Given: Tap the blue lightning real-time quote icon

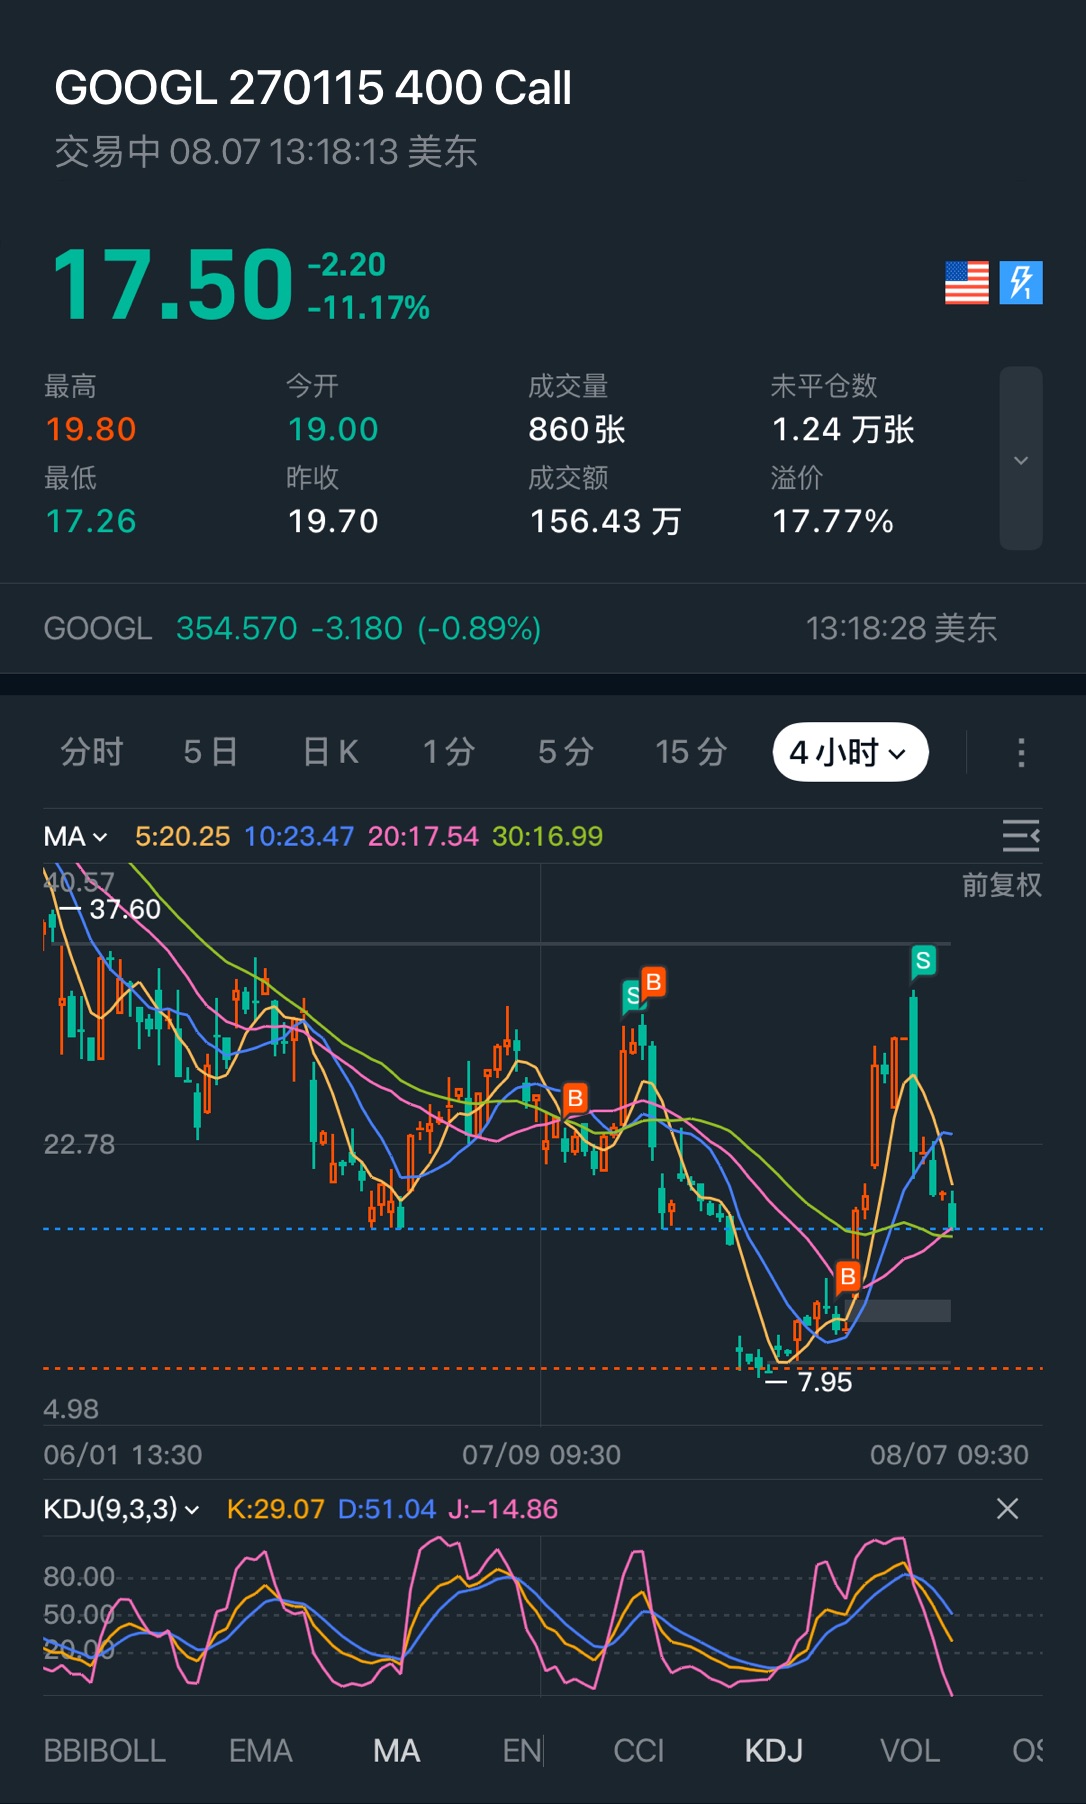Looking at the screenshot, I should [1021, 283].
